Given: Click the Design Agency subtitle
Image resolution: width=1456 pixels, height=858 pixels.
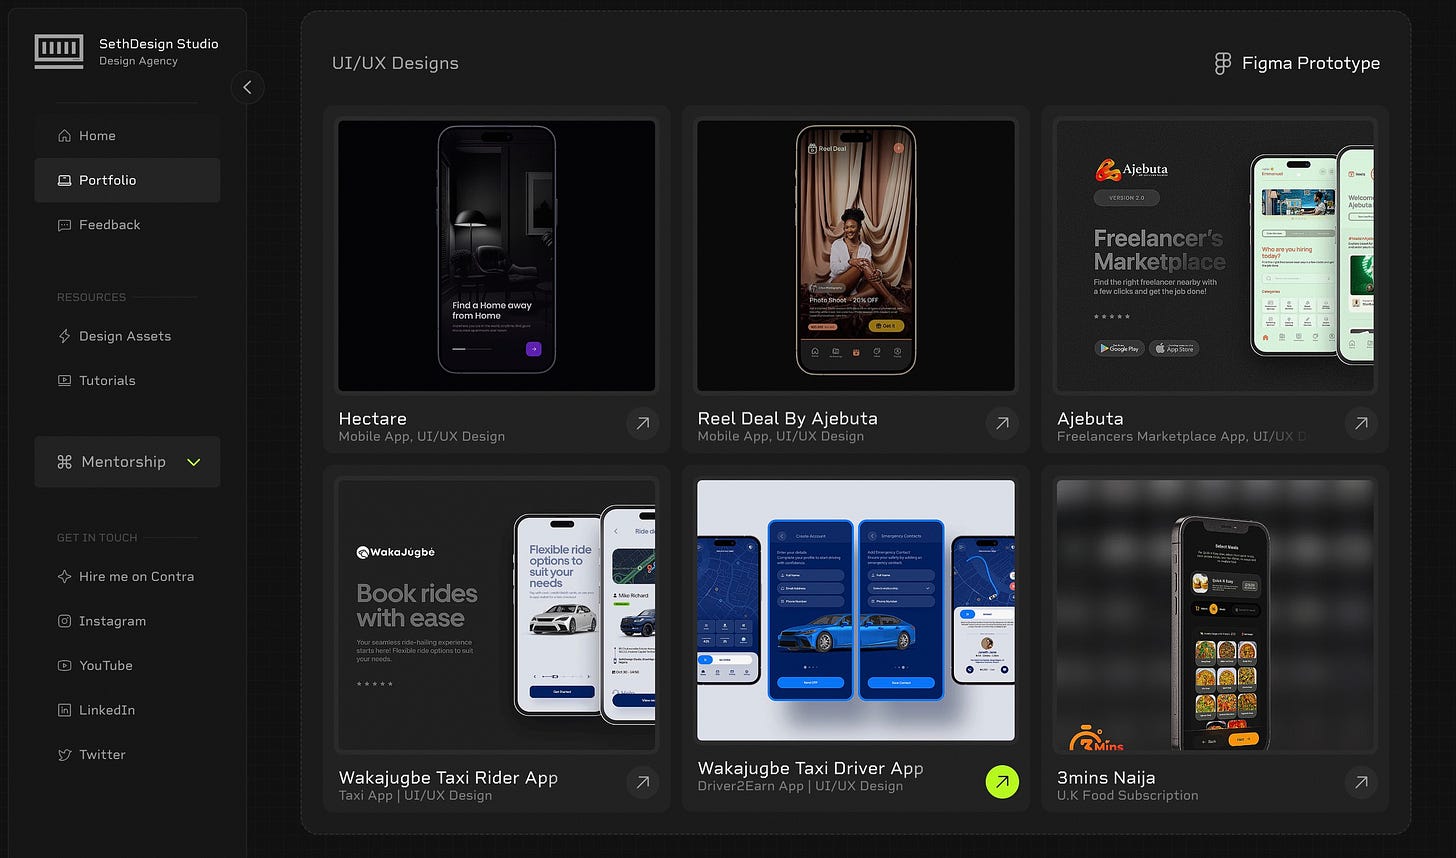Looking at the screenshot, I should pyautogui.click(x=138, y=61).
